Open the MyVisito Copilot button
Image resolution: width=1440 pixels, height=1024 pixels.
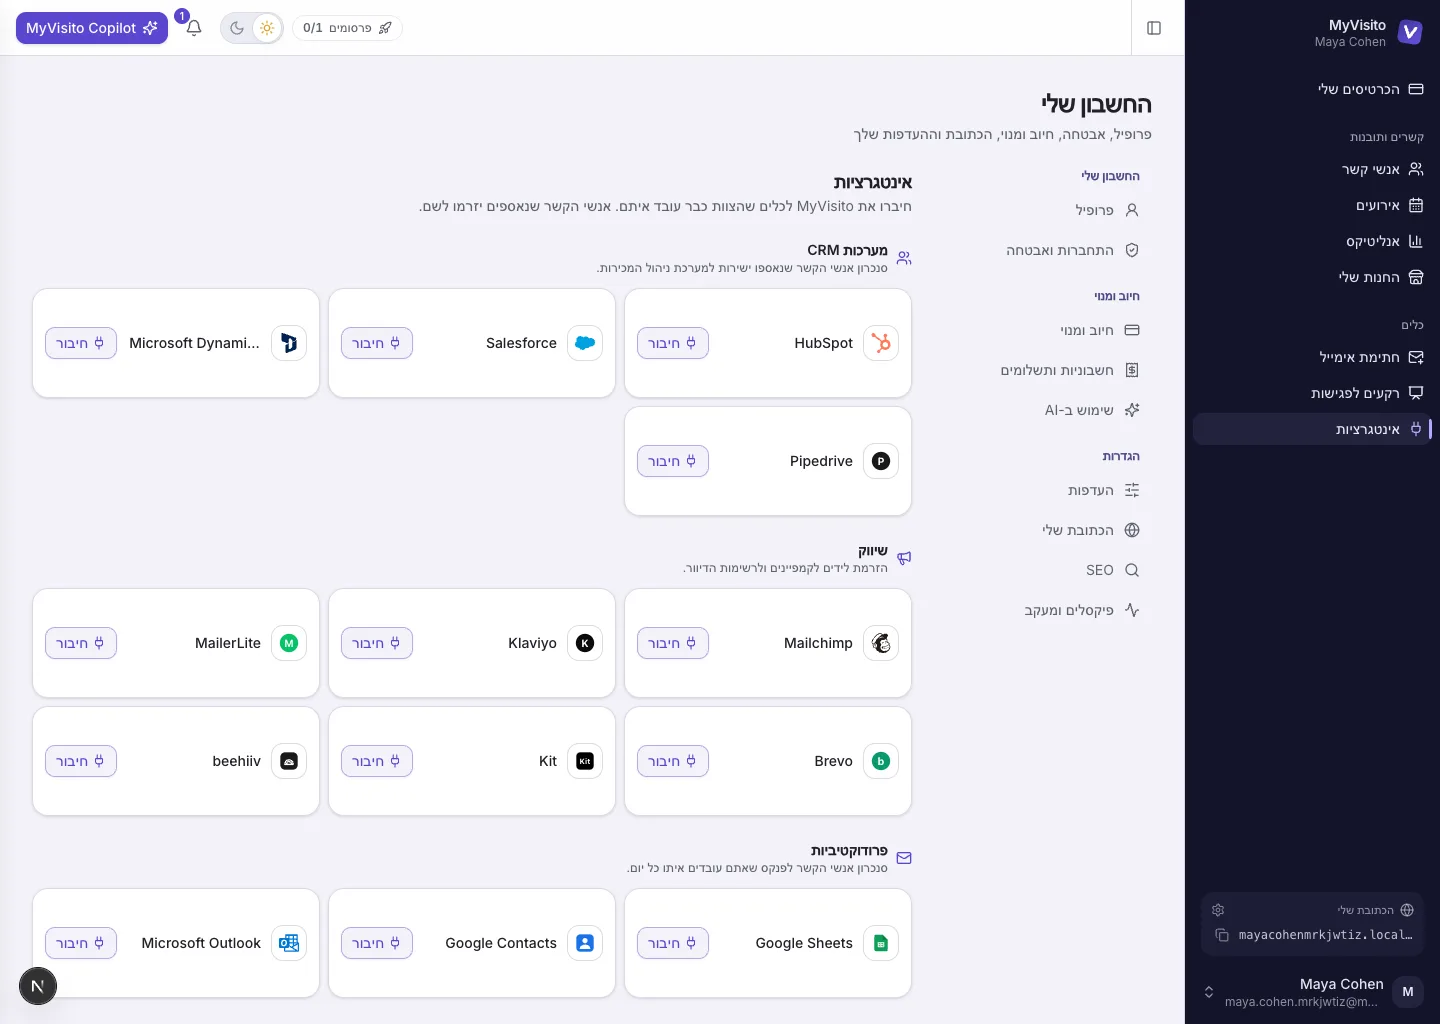[92, 28]
